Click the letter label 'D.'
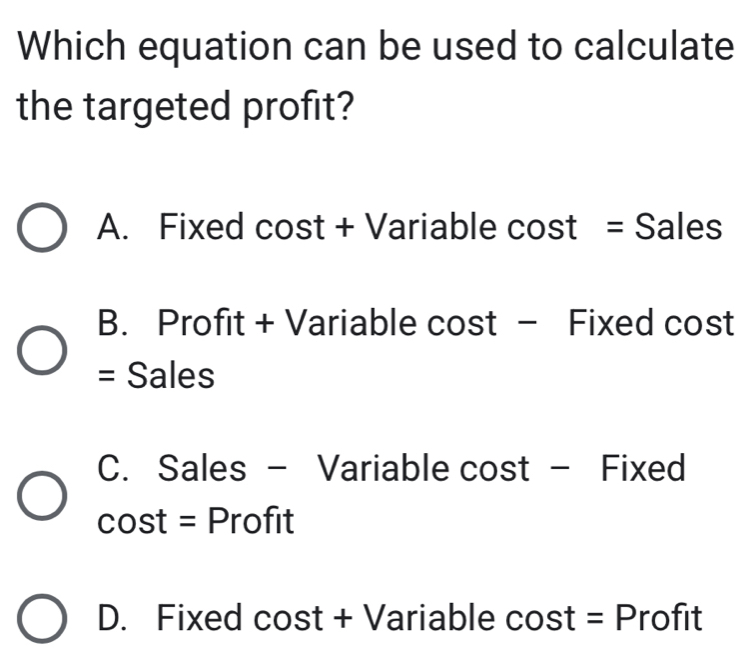Viewport: 750px width, 658px height. click(118, 617)
